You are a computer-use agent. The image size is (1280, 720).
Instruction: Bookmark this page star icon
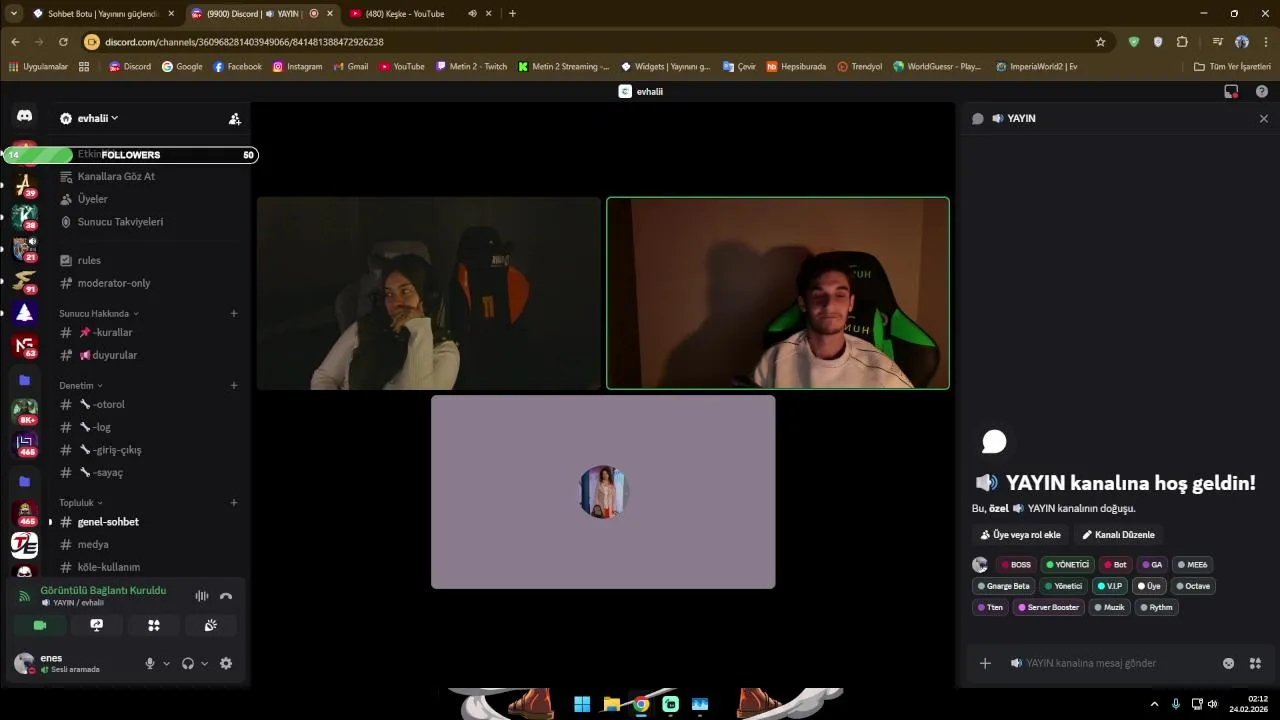click(x=1100, y=42)
